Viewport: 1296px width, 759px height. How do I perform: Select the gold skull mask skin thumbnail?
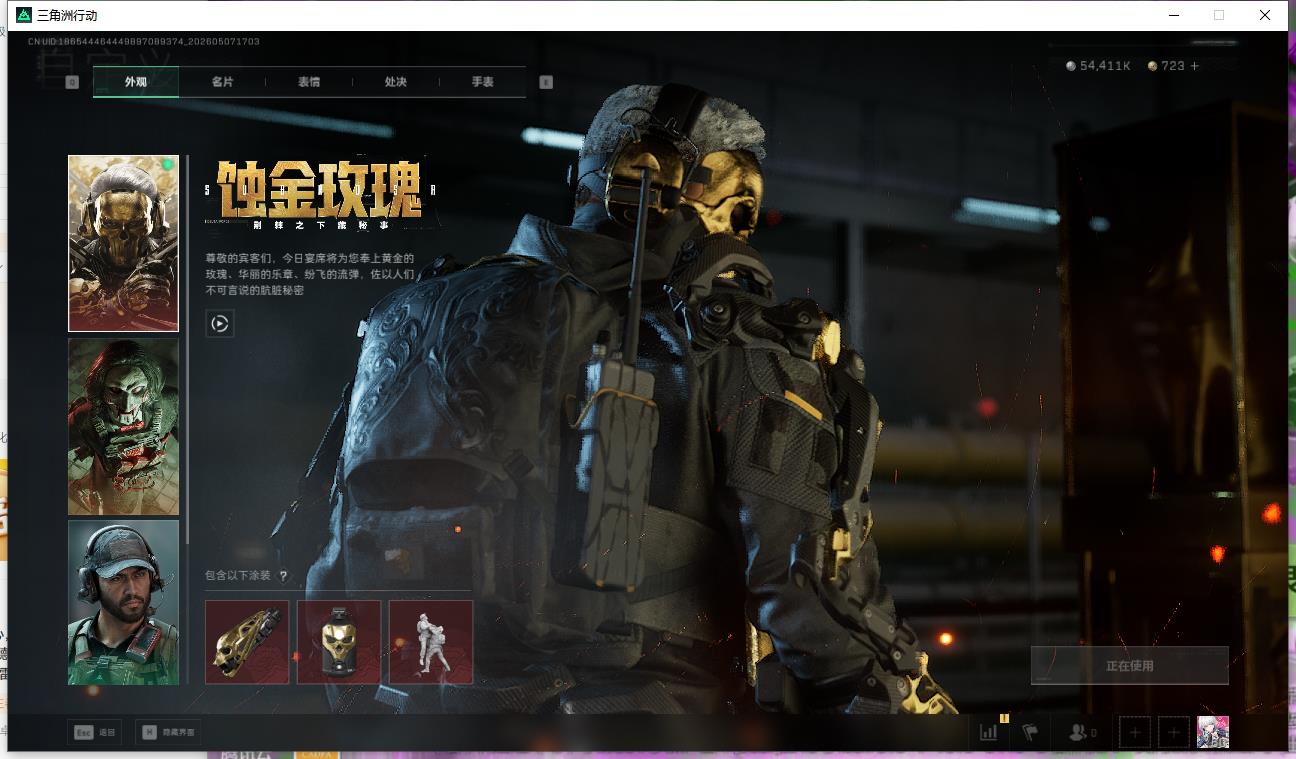click(123, 243)
